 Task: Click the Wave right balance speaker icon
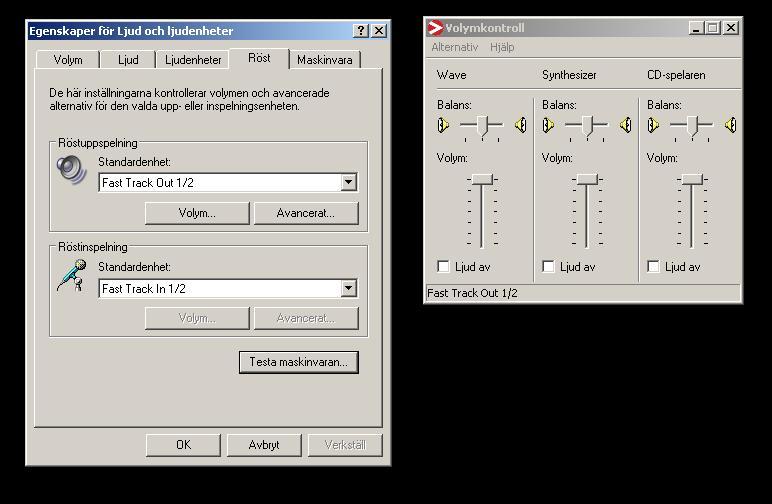521,125
